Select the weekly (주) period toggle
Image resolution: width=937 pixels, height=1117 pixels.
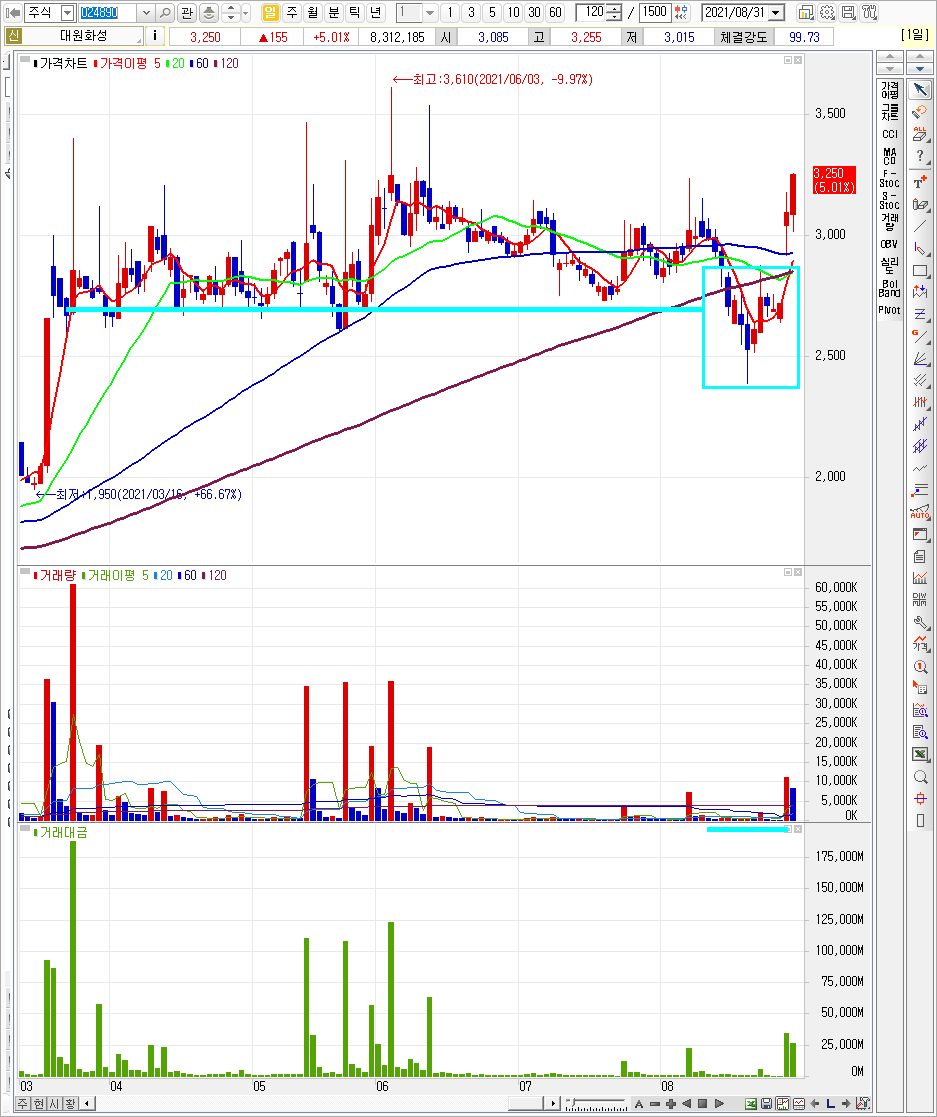(291, 12)
